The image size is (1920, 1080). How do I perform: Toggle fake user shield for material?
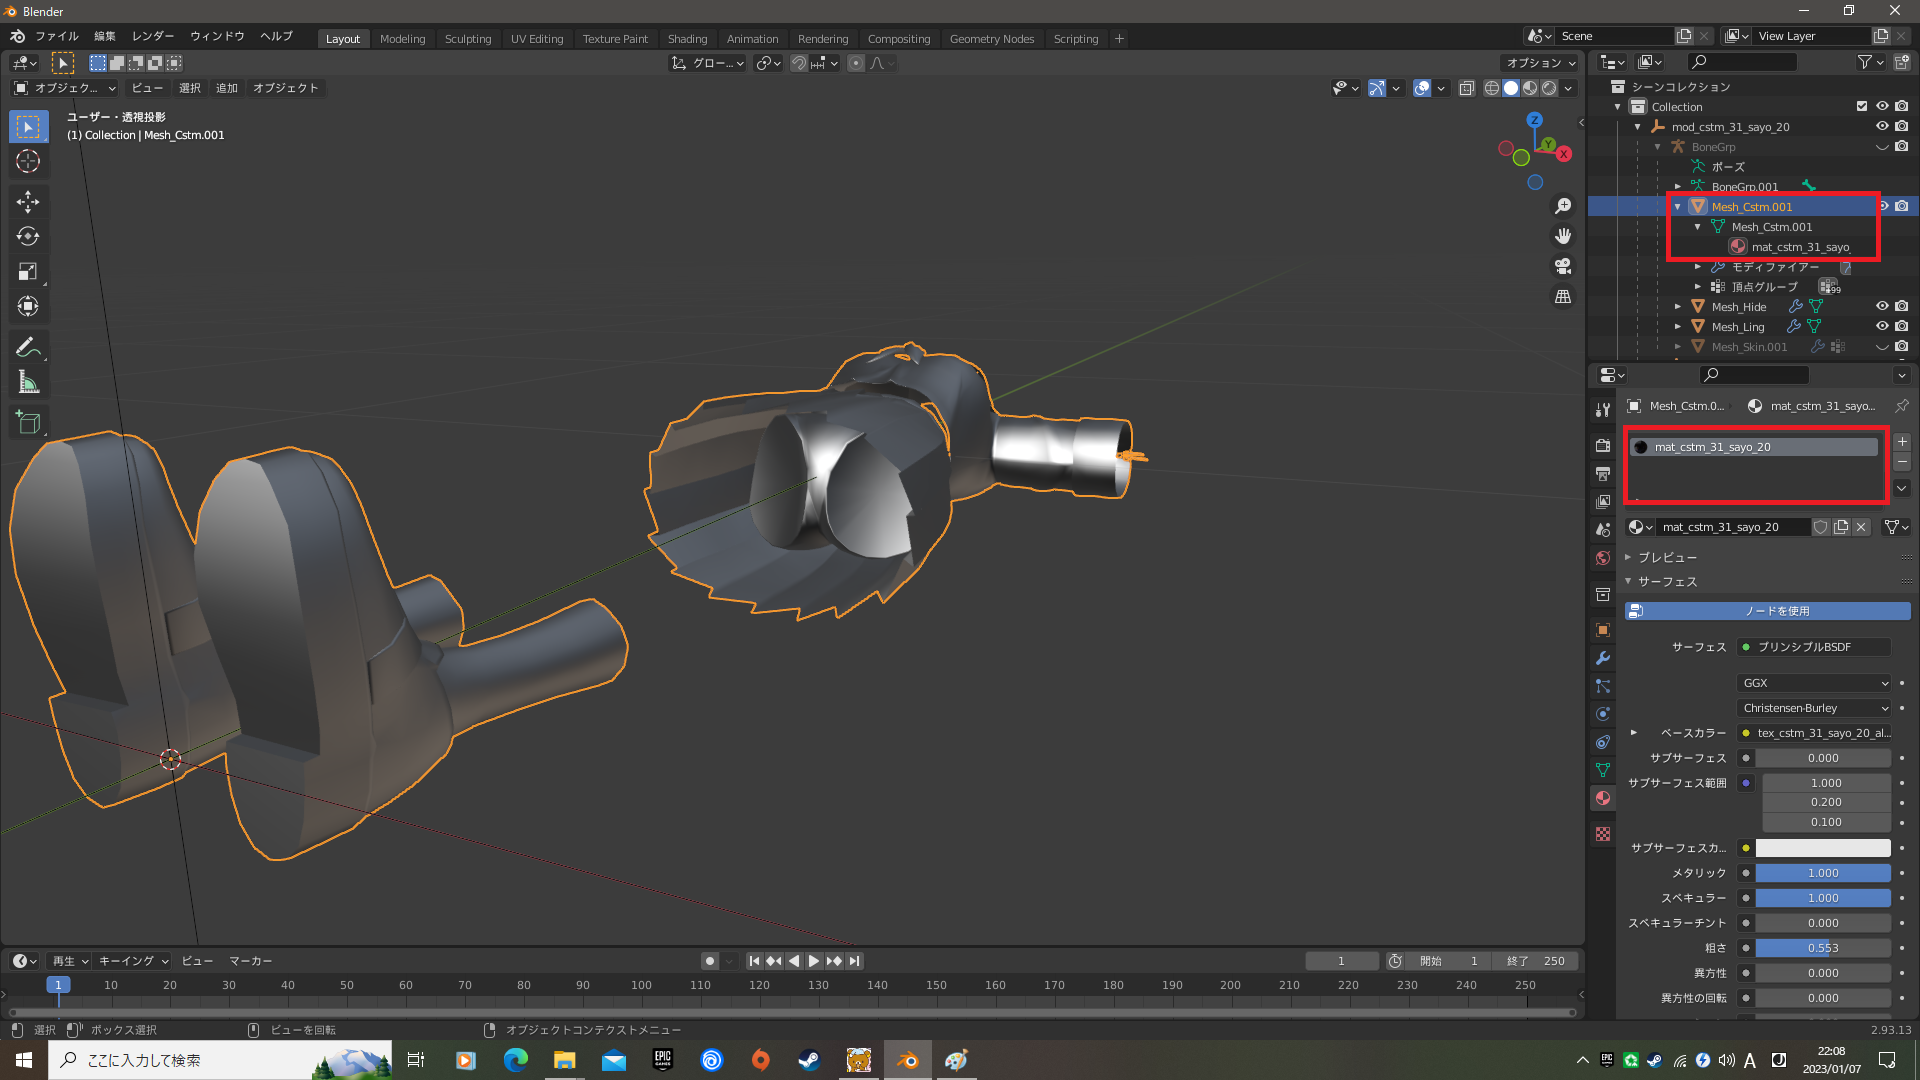(1821, 527)
